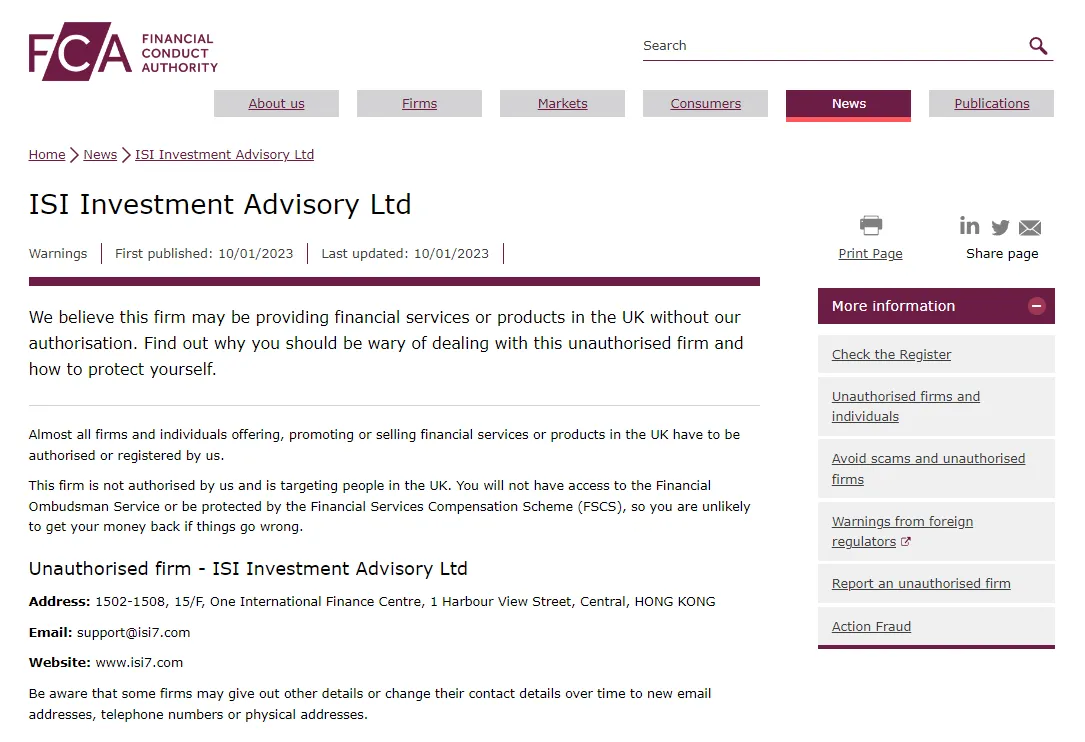The image size is (1085, 742).
Task: Open Warnings from foreign regulators link
Action: tap(902, 531)
